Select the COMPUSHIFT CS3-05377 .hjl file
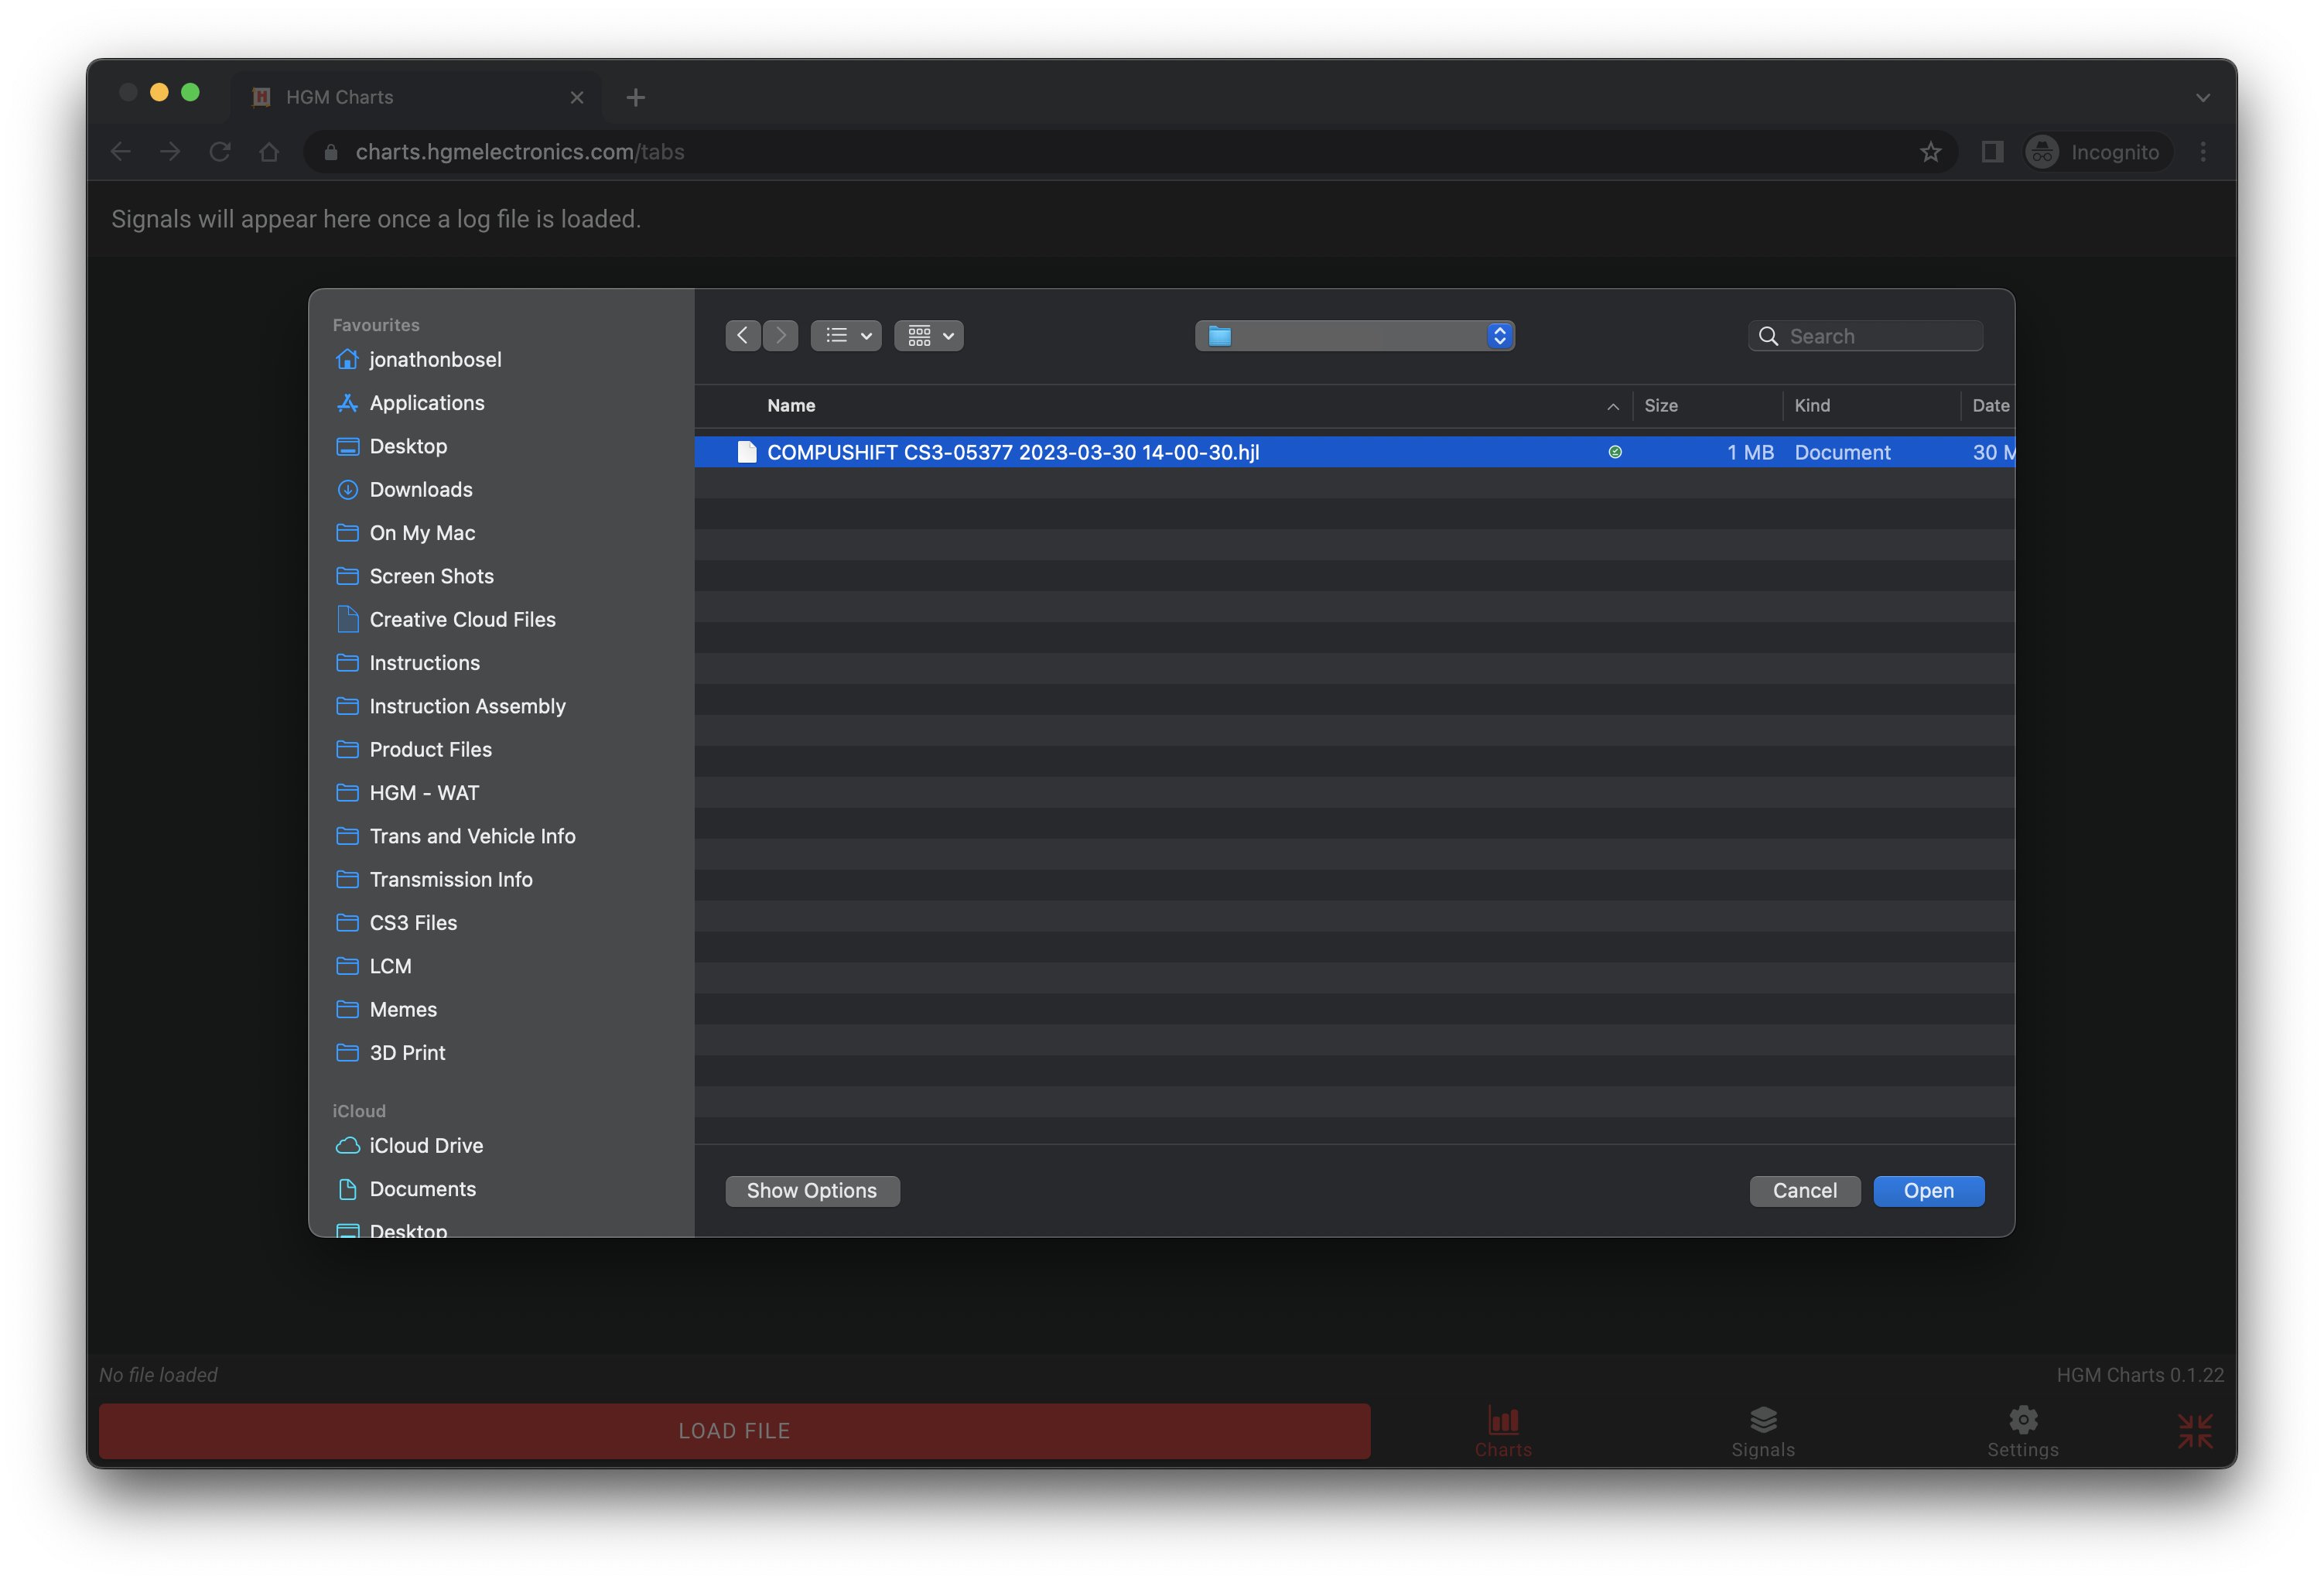This screenshot has width=2324, height=1583. 1354,452
